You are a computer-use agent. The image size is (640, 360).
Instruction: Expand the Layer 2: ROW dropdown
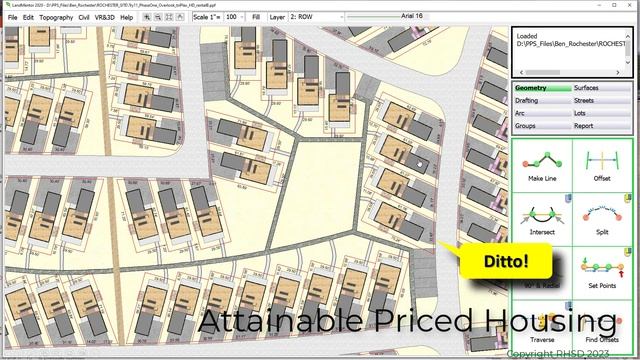click(341, 17)
